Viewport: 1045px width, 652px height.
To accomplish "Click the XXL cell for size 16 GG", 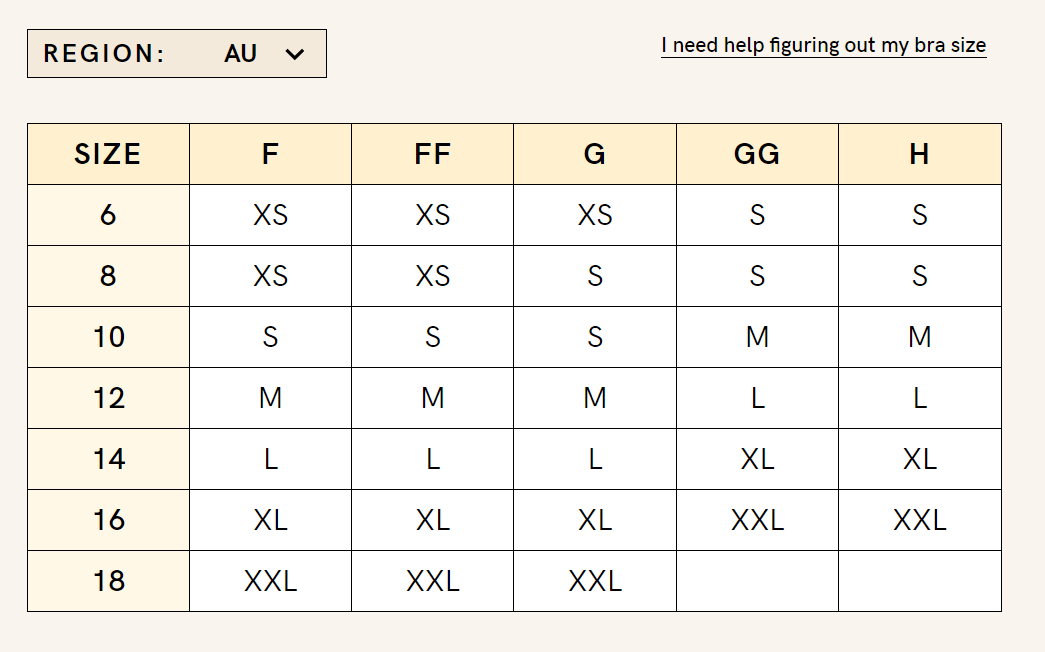I will (757, 520).
